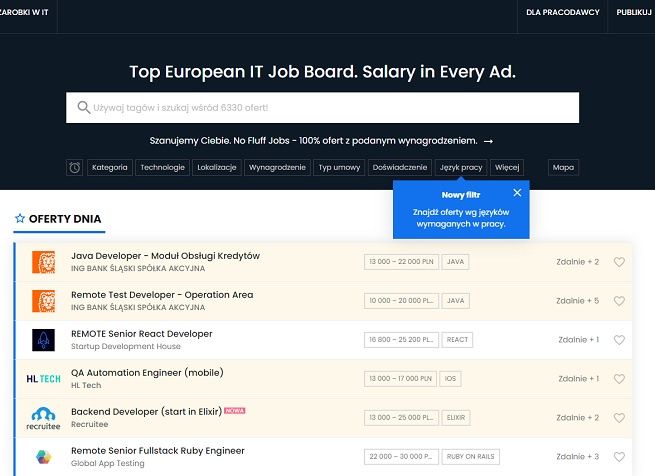Switch to the Mapa view
The height and width of the screenshot is (476, 655).
563,168
